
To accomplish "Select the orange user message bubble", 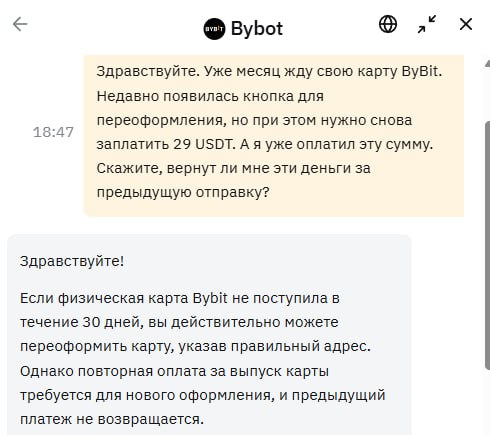I will pyautogui.click(x=273, y=136).
